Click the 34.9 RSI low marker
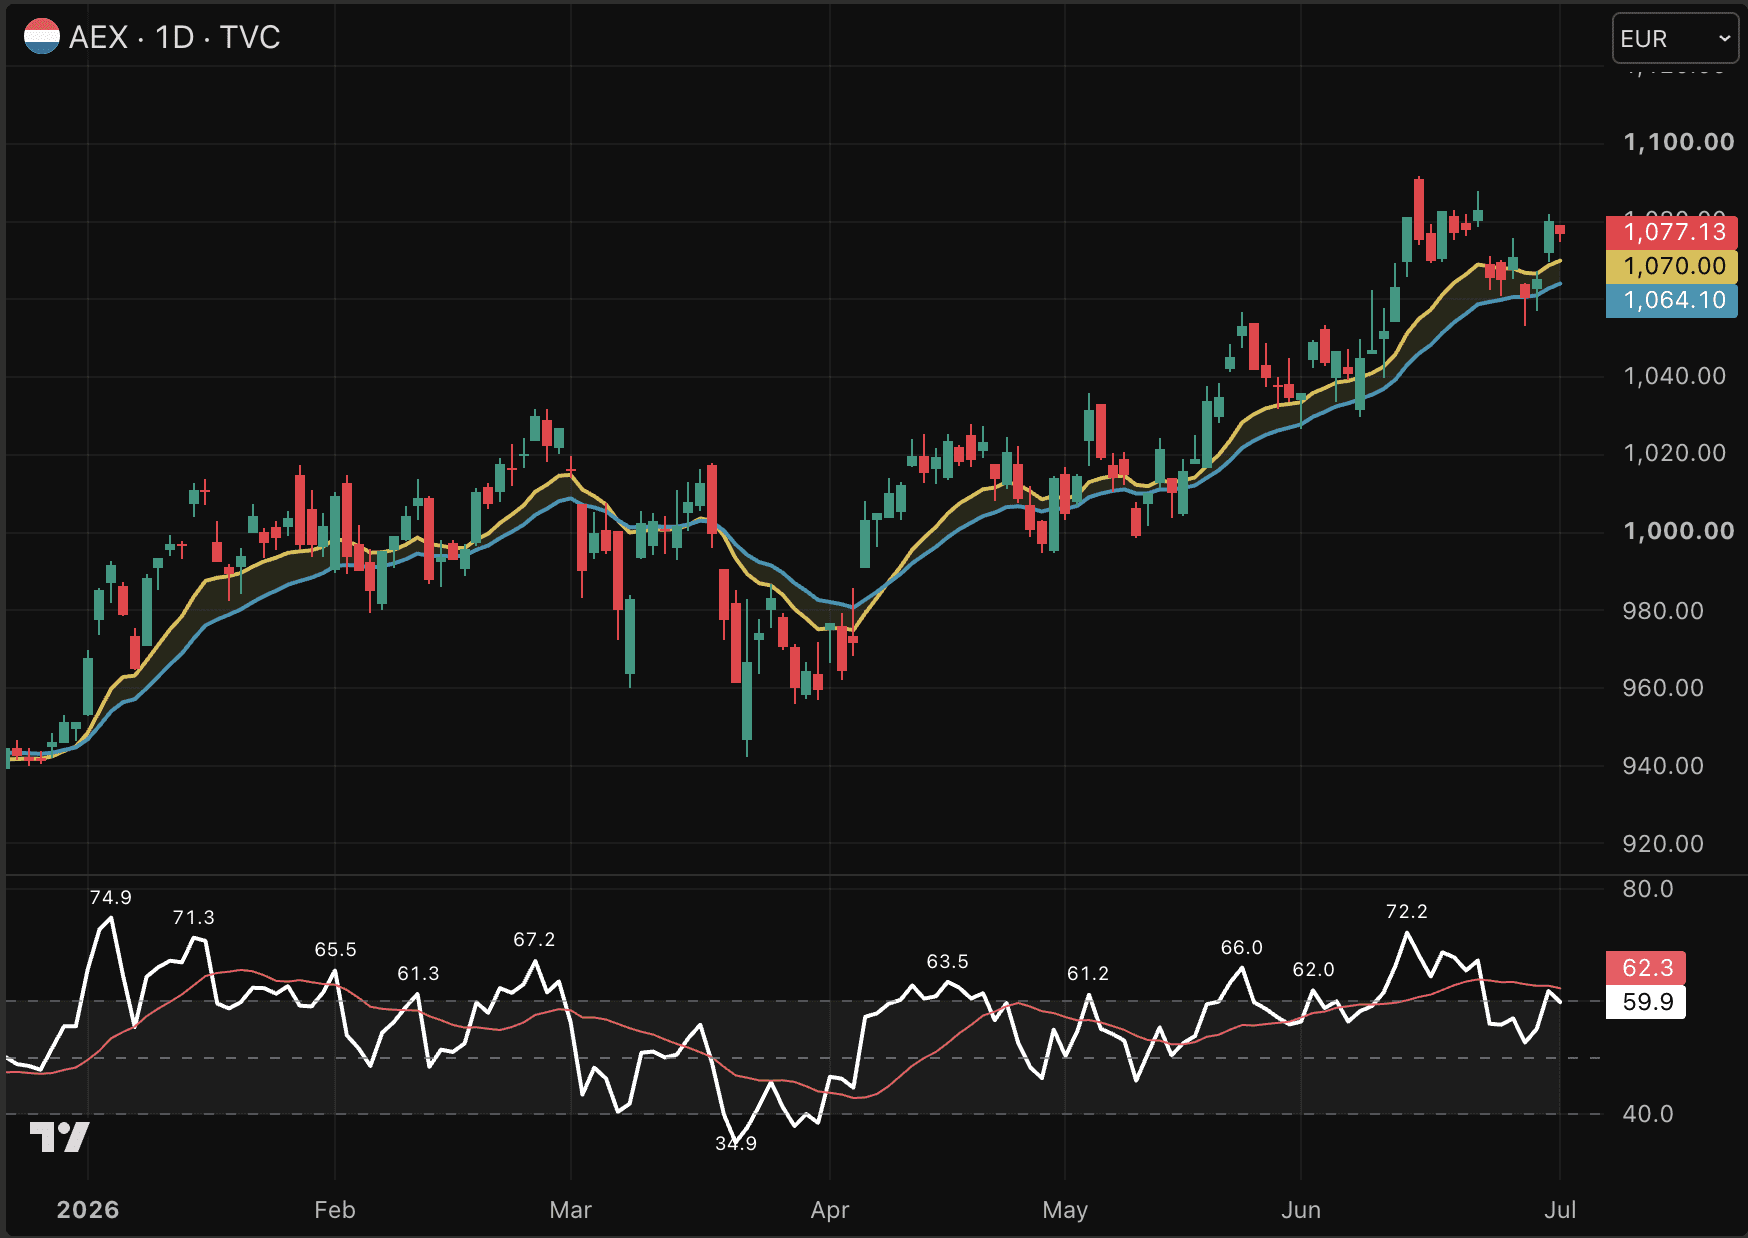The image size is (1748, 1238). point(736,1144)
